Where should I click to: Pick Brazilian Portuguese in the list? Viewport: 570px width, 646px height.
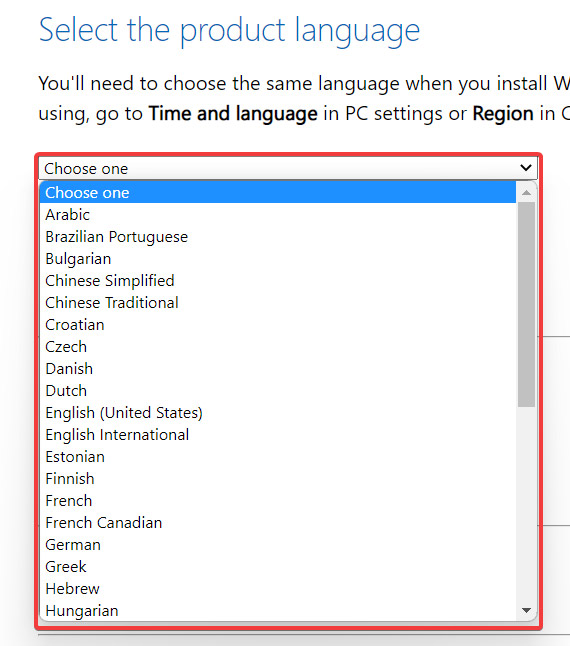(278, 237)
